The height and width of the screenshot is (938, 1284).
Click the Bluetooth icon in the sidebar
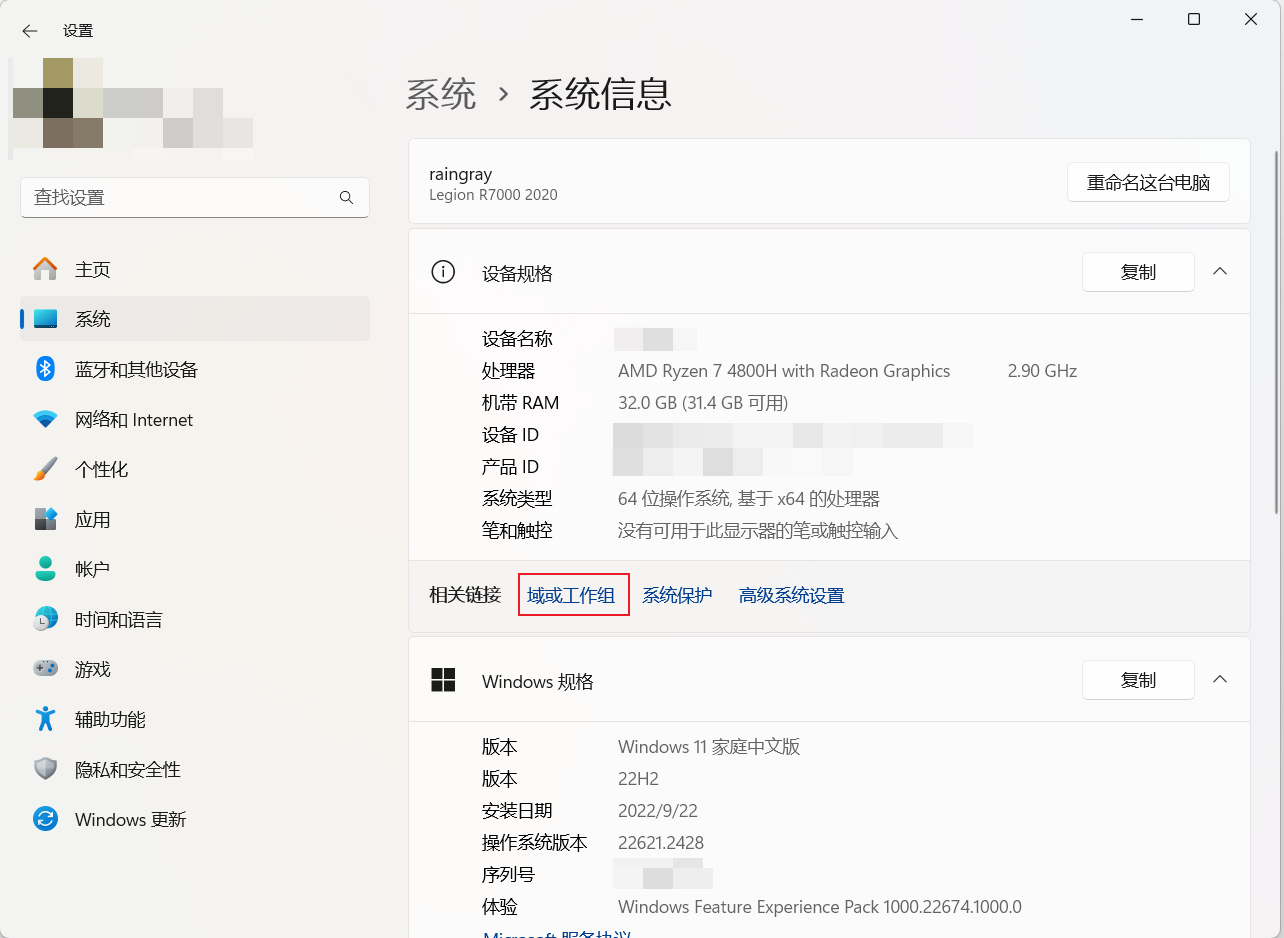(x=45, y=369)
